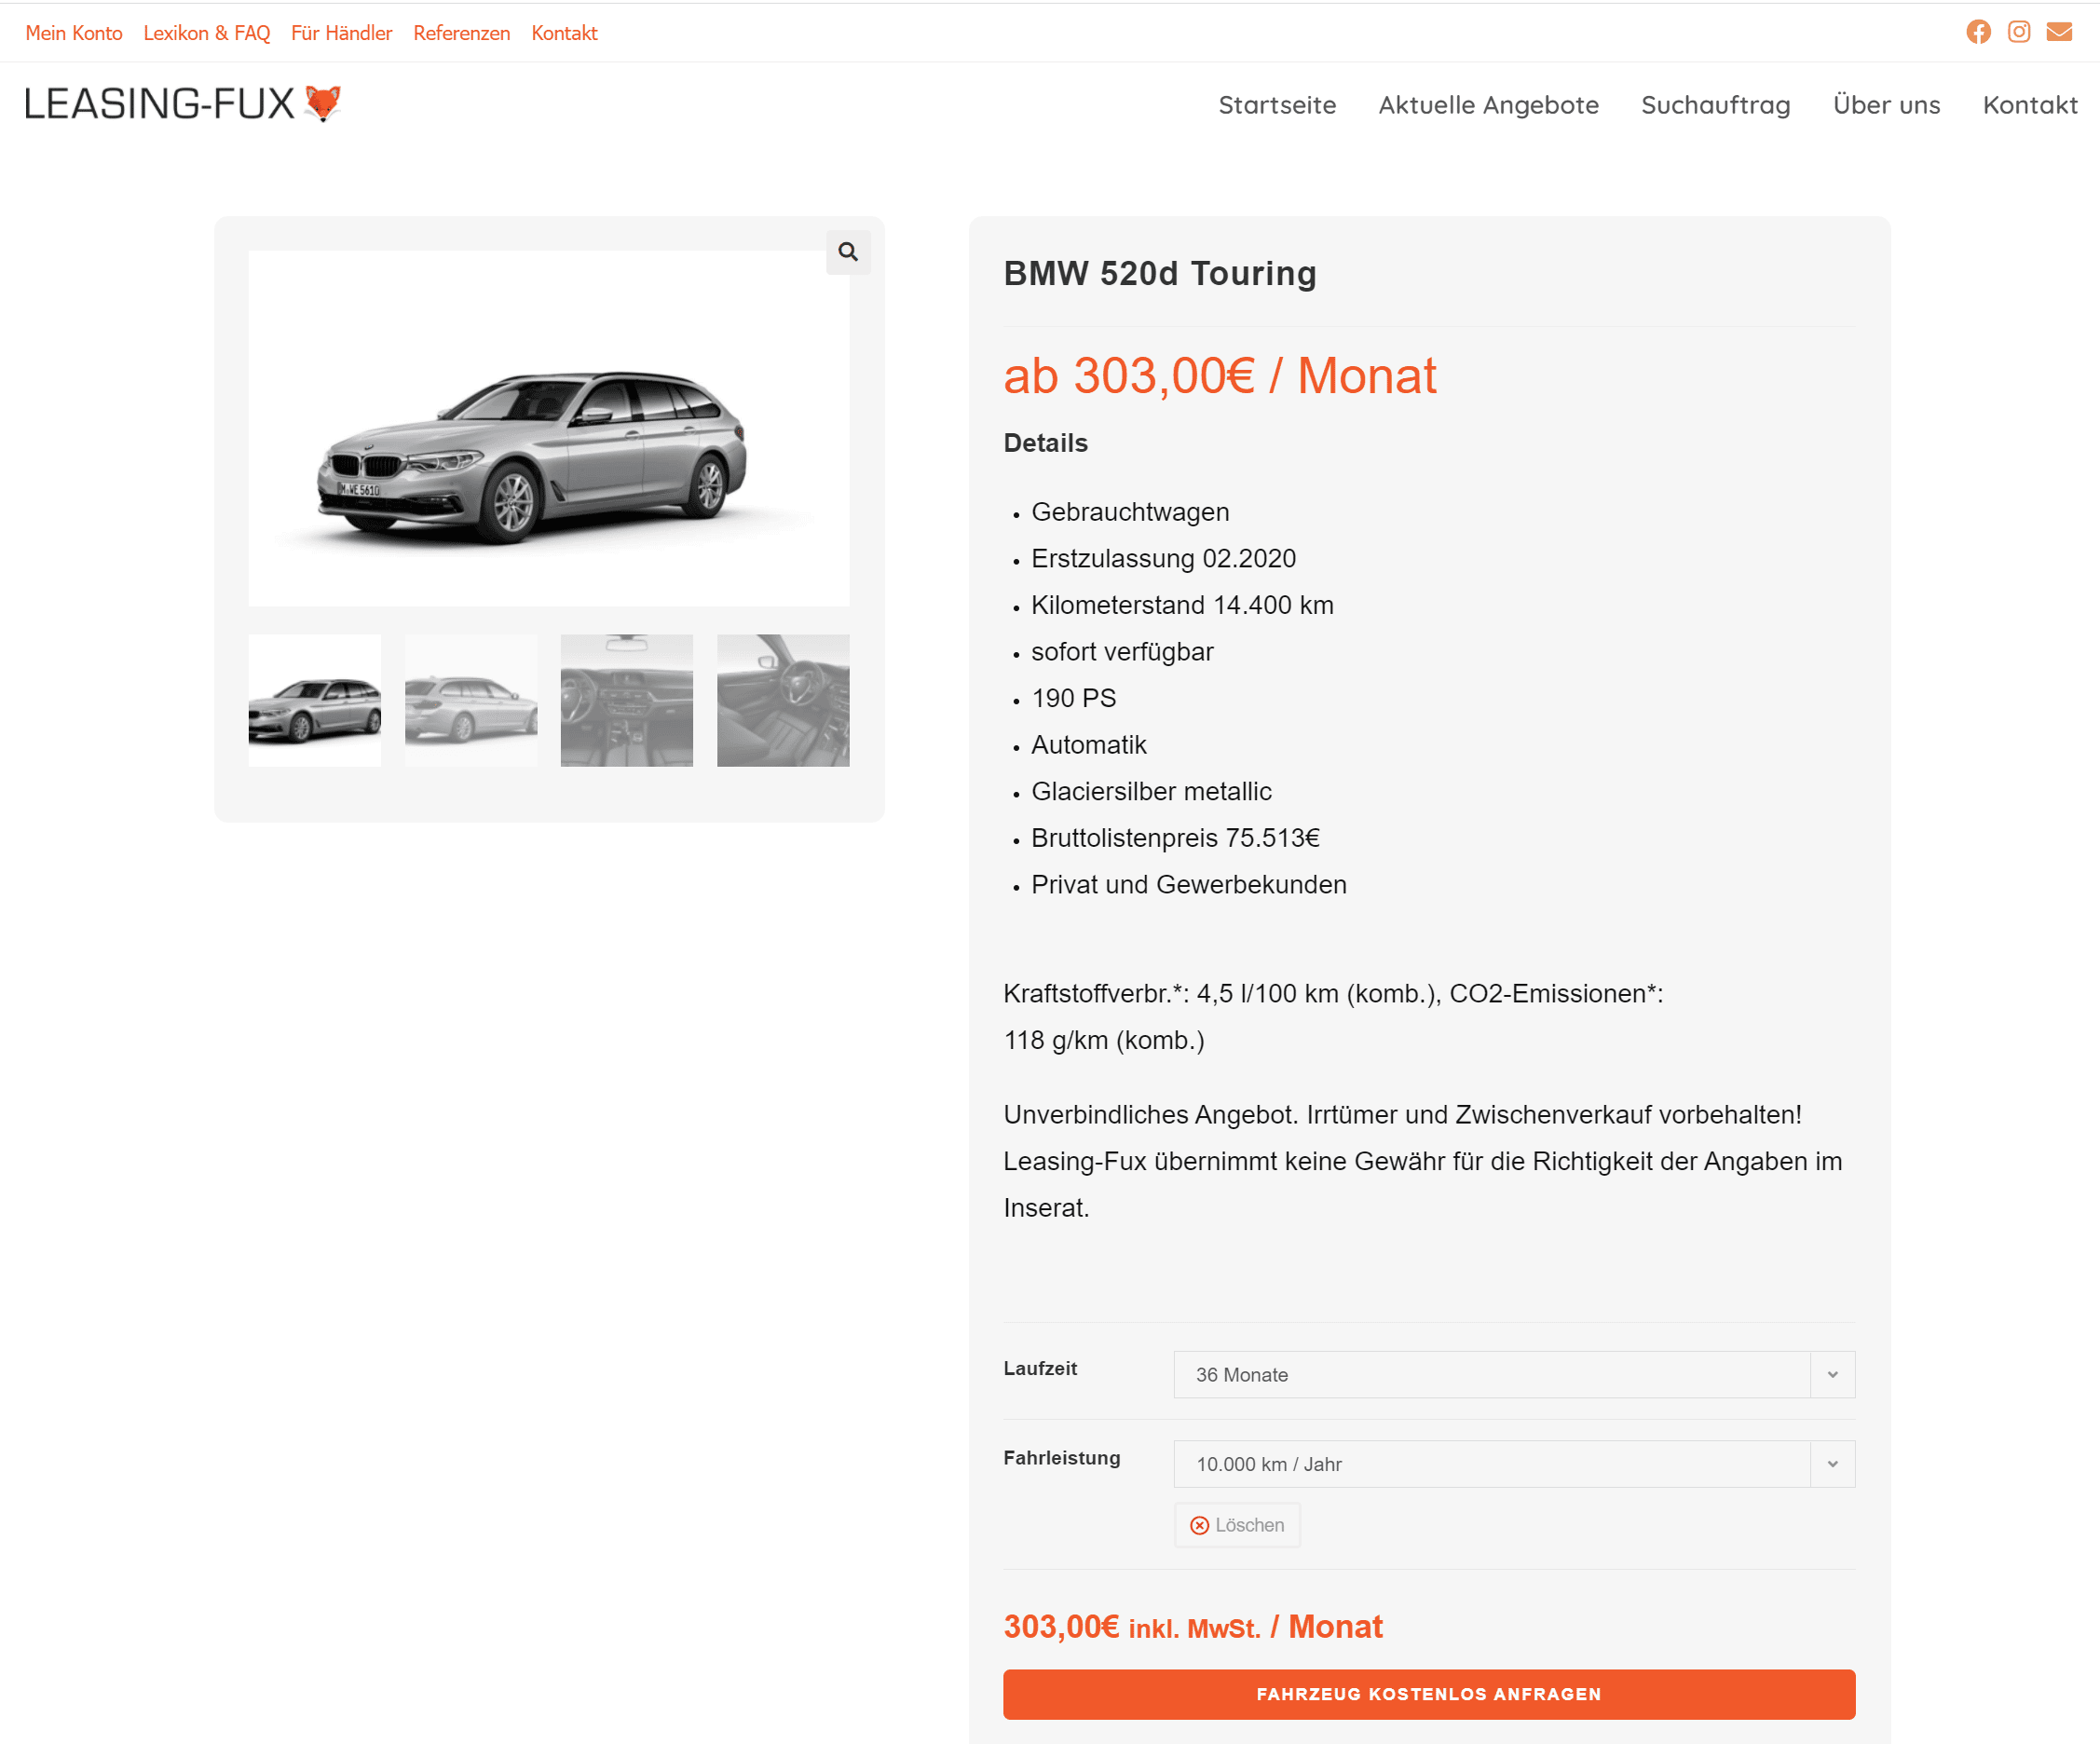Click the main BMW 520d product image
The width and height of the screenshot is (2100, 1744).
(549, 428)
